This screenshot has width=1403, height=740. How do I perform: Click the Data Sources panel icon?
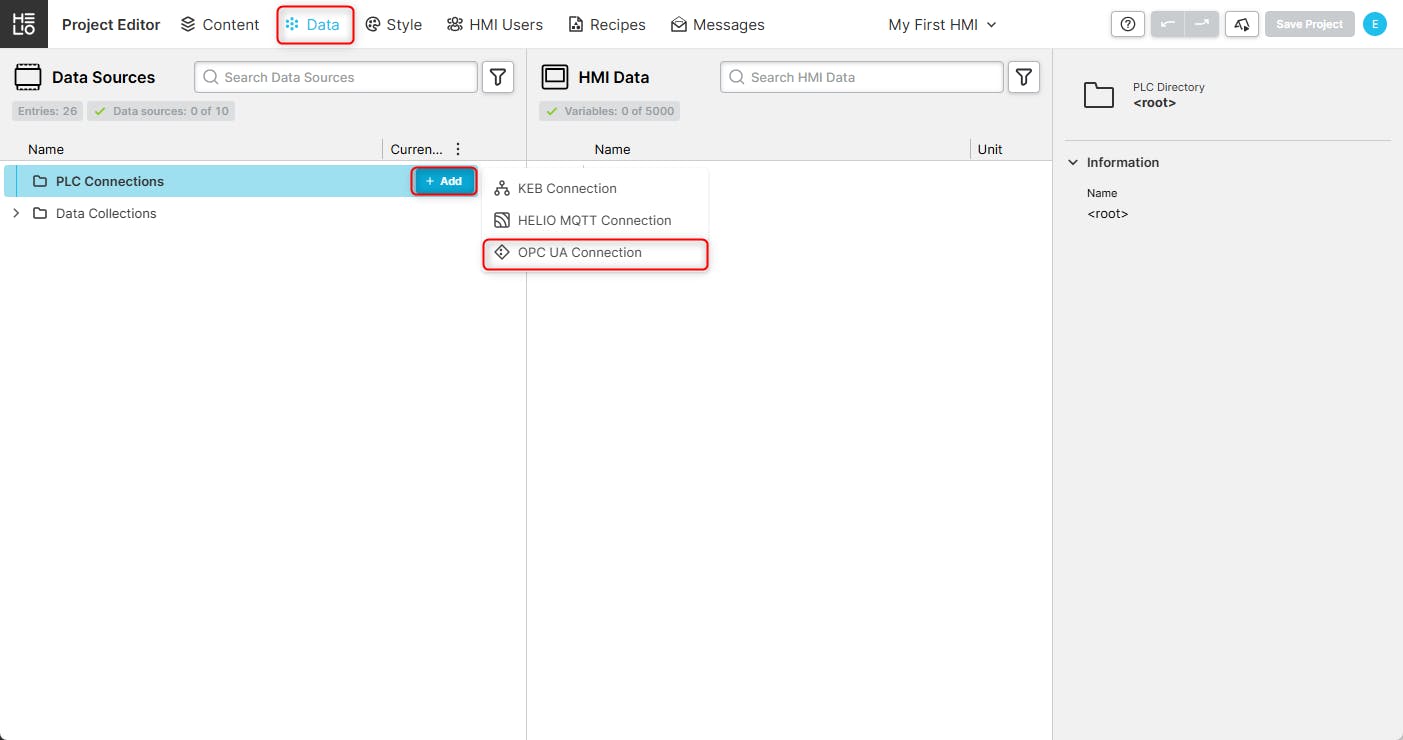click(28, 77)
